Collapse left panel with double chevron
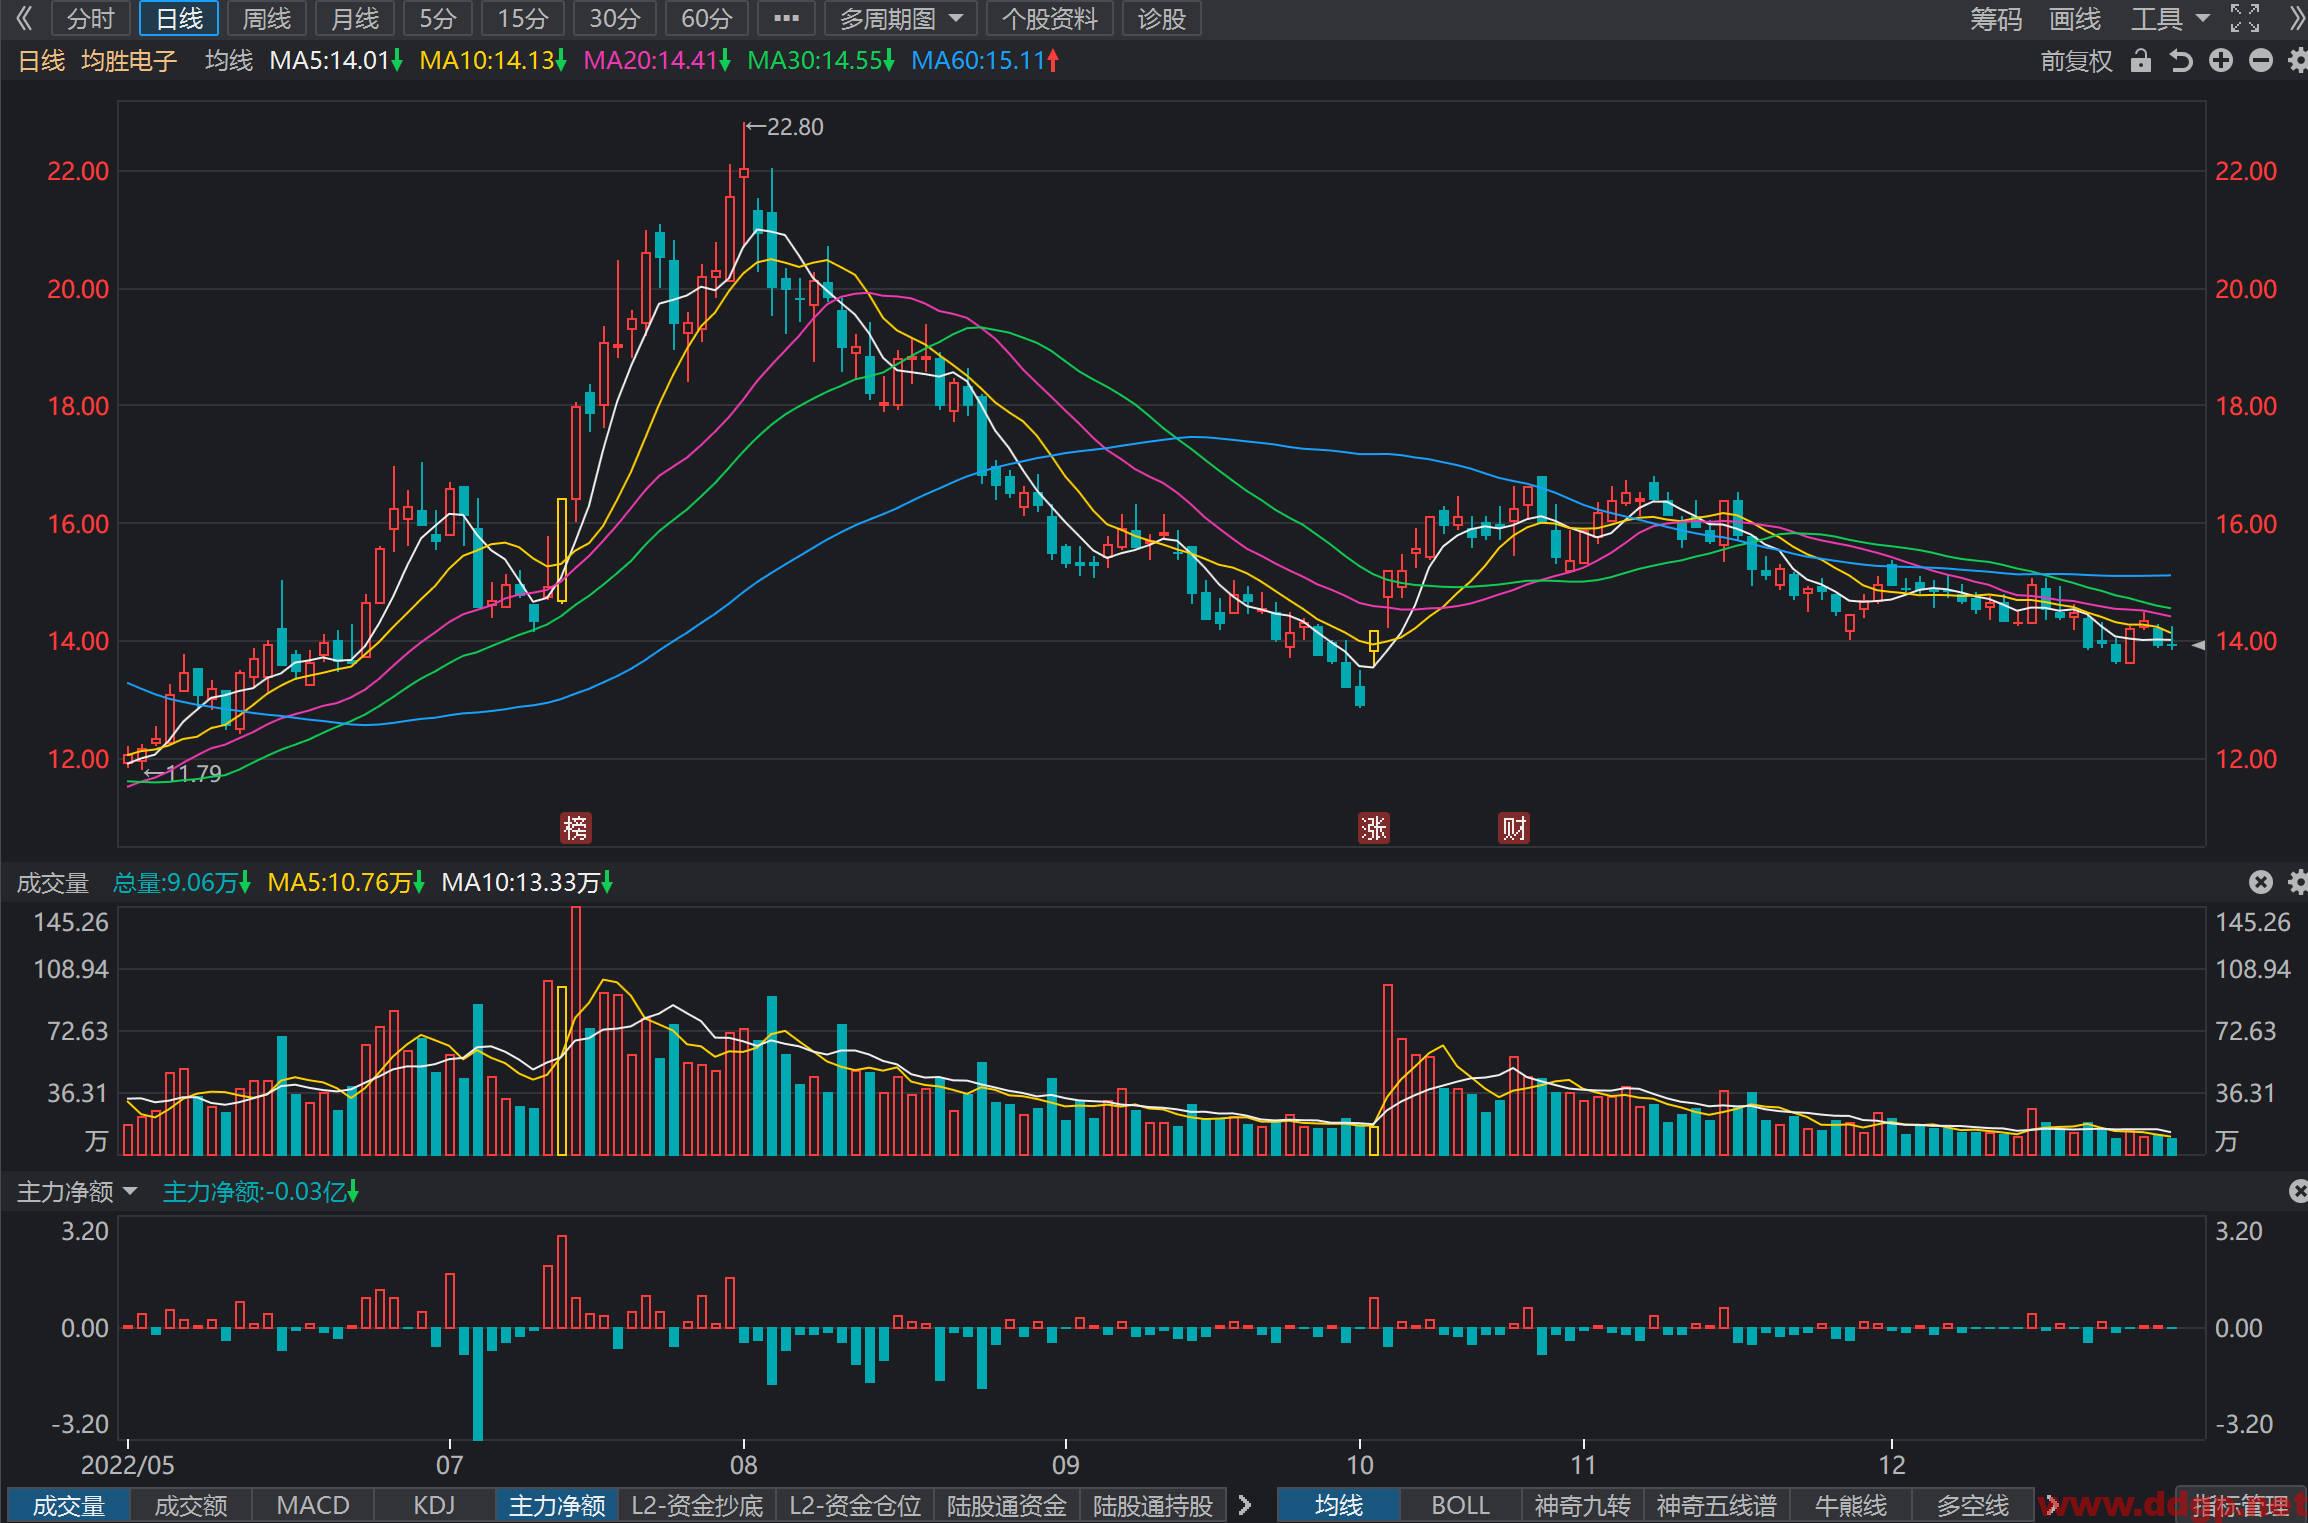Screen dimensions: 2308x1523 pyautogui.click(x=24, y=18)
